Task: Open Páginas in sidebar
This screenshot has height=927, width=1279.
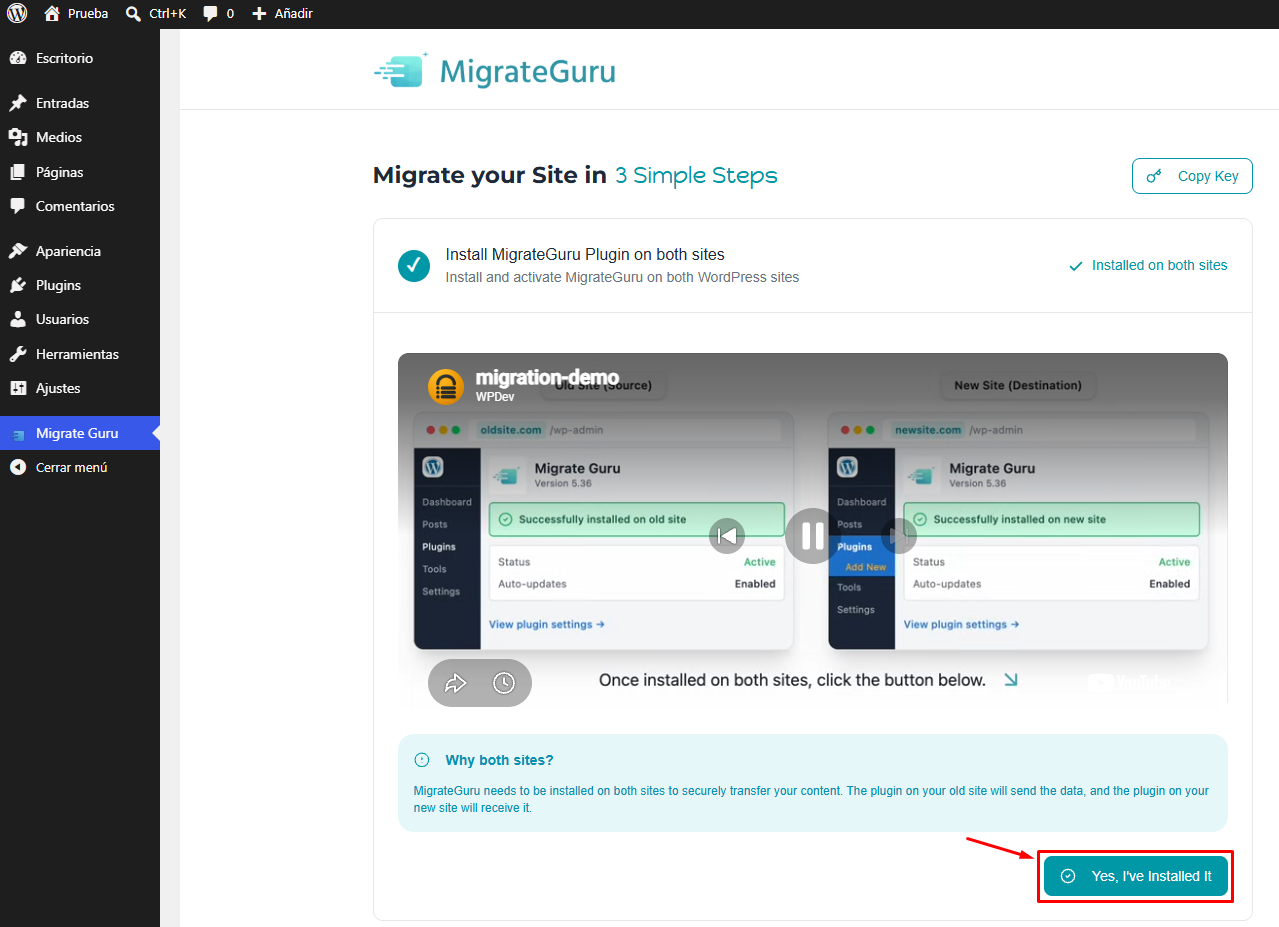Action: [x=80, y=172]
